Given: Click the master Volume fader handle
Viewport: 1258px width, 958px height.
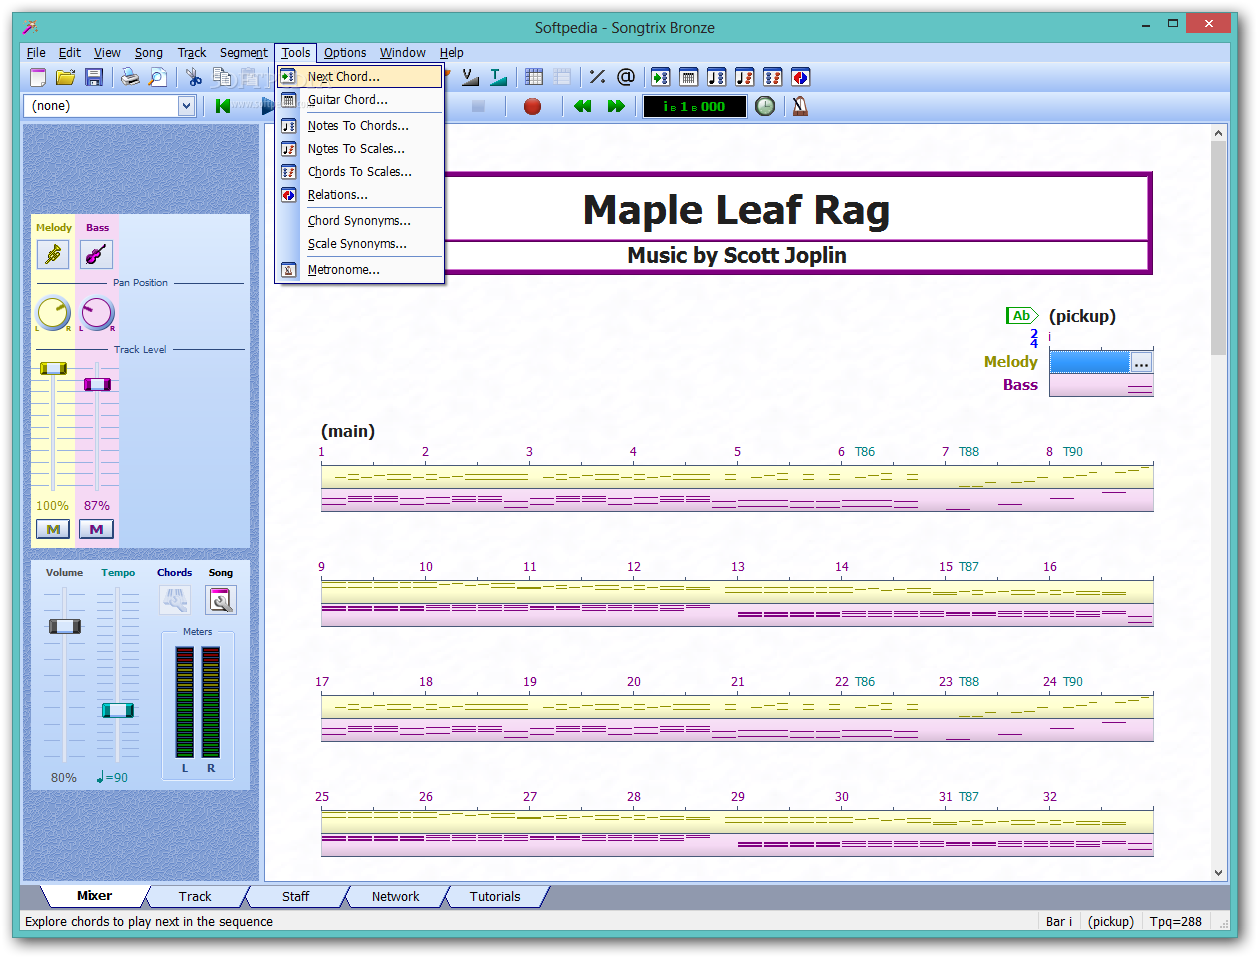Looking at the screenshot, I should tap(65, 626).
